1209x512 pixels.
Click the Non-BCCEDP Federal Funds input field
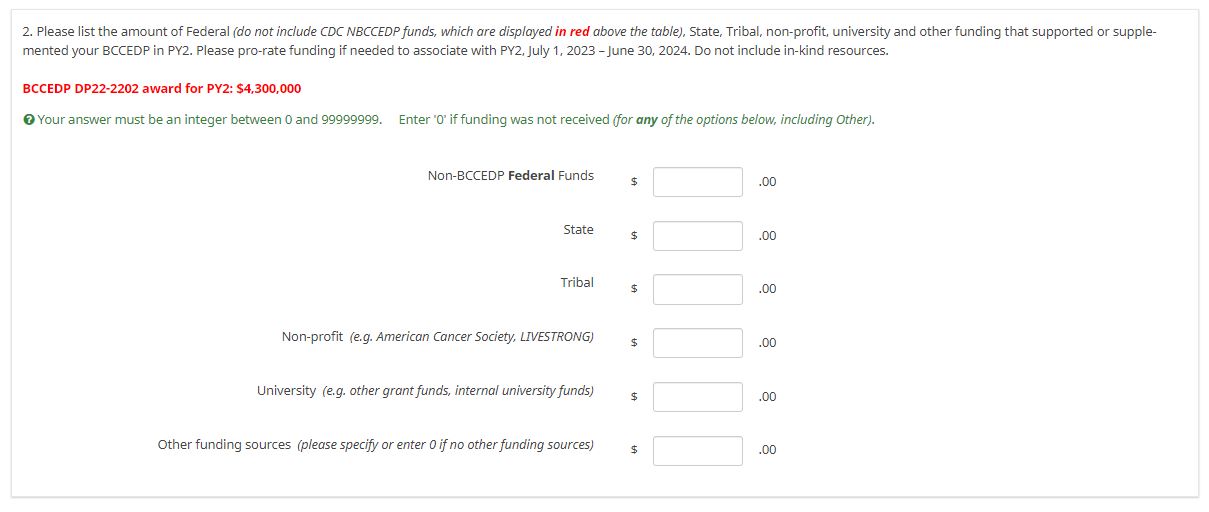tap(697, 182)
